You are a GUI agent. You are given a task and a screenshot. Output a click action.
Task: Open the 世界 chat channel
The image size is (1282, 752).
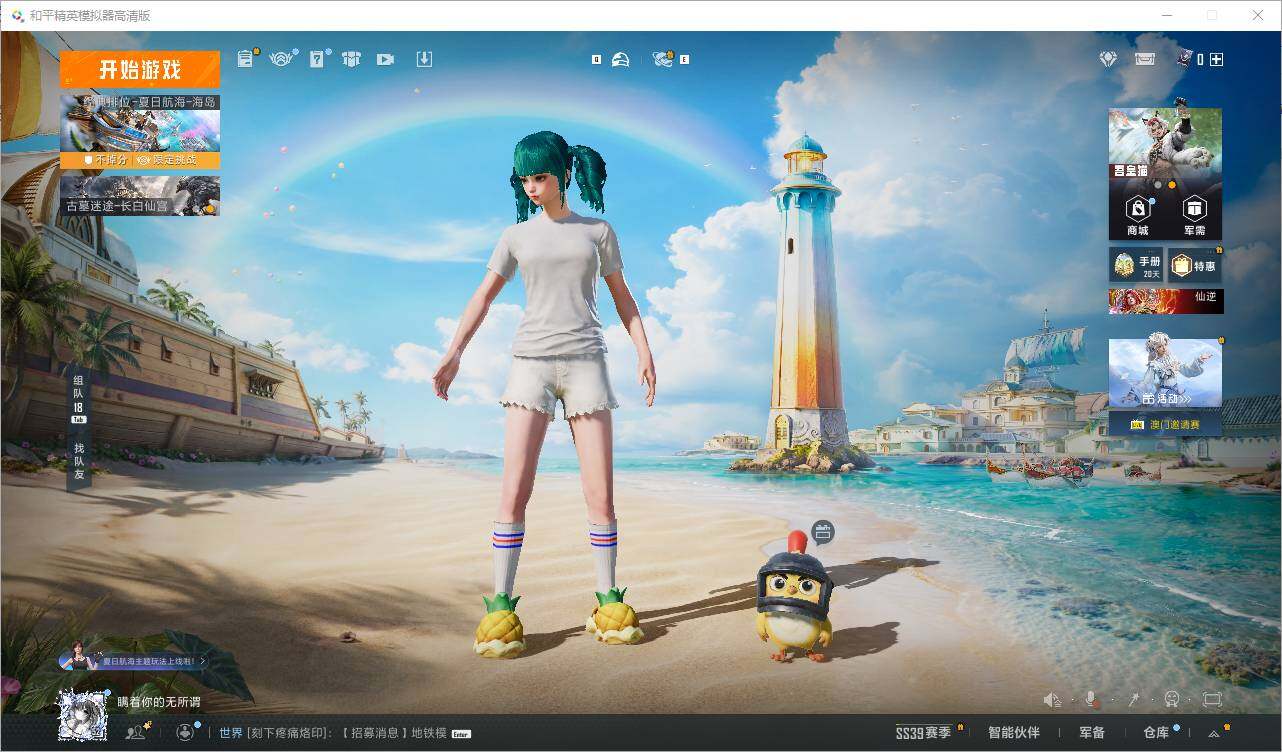coord(231,733)
